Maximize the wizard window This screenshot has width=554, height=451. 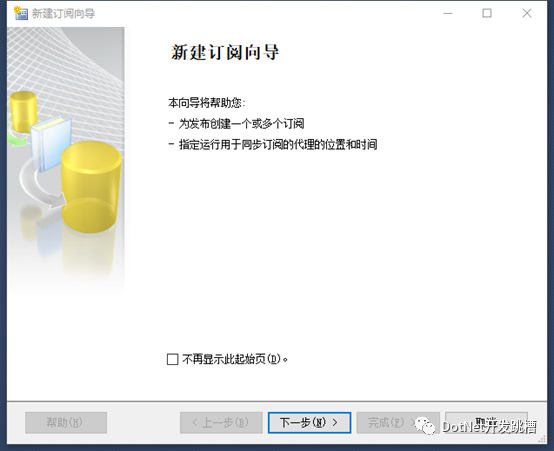click(x=487, y=13)
